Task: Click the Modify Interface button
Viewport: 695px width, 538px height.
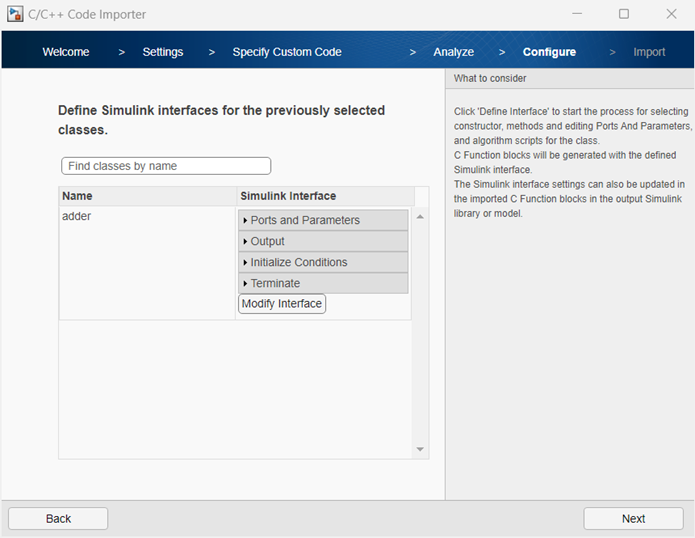Action: (282, 304)
